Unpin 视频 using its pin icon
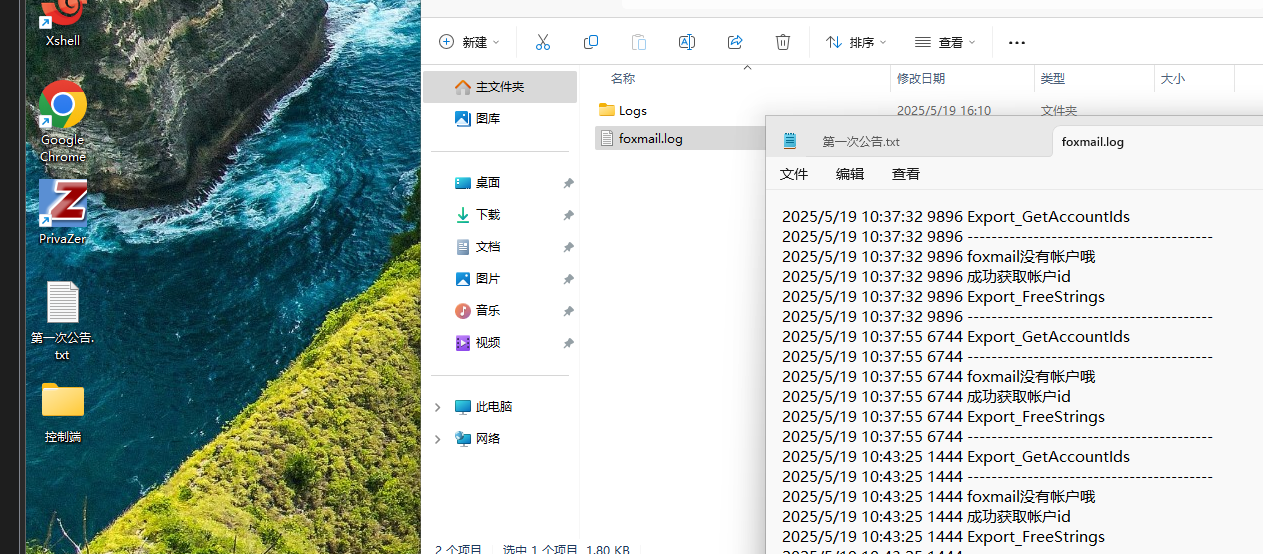This screenshot has height=554, width=1263. (x=568, y=344)
